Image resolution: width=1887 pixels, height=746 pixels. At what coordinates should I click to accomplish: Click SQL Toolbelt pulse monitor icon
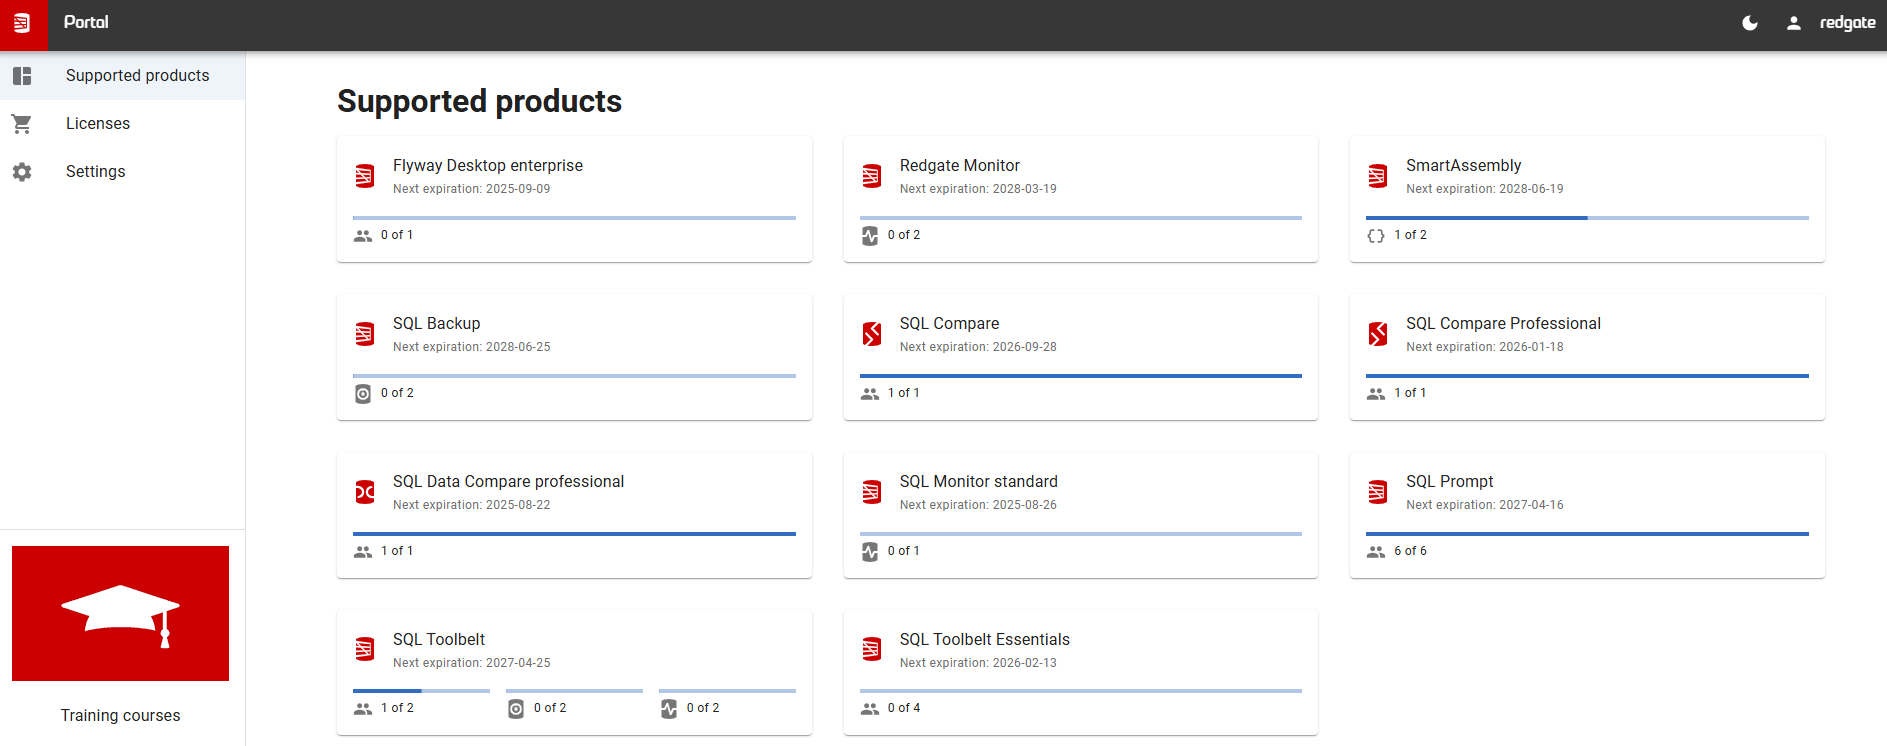[x=669, y=709]
